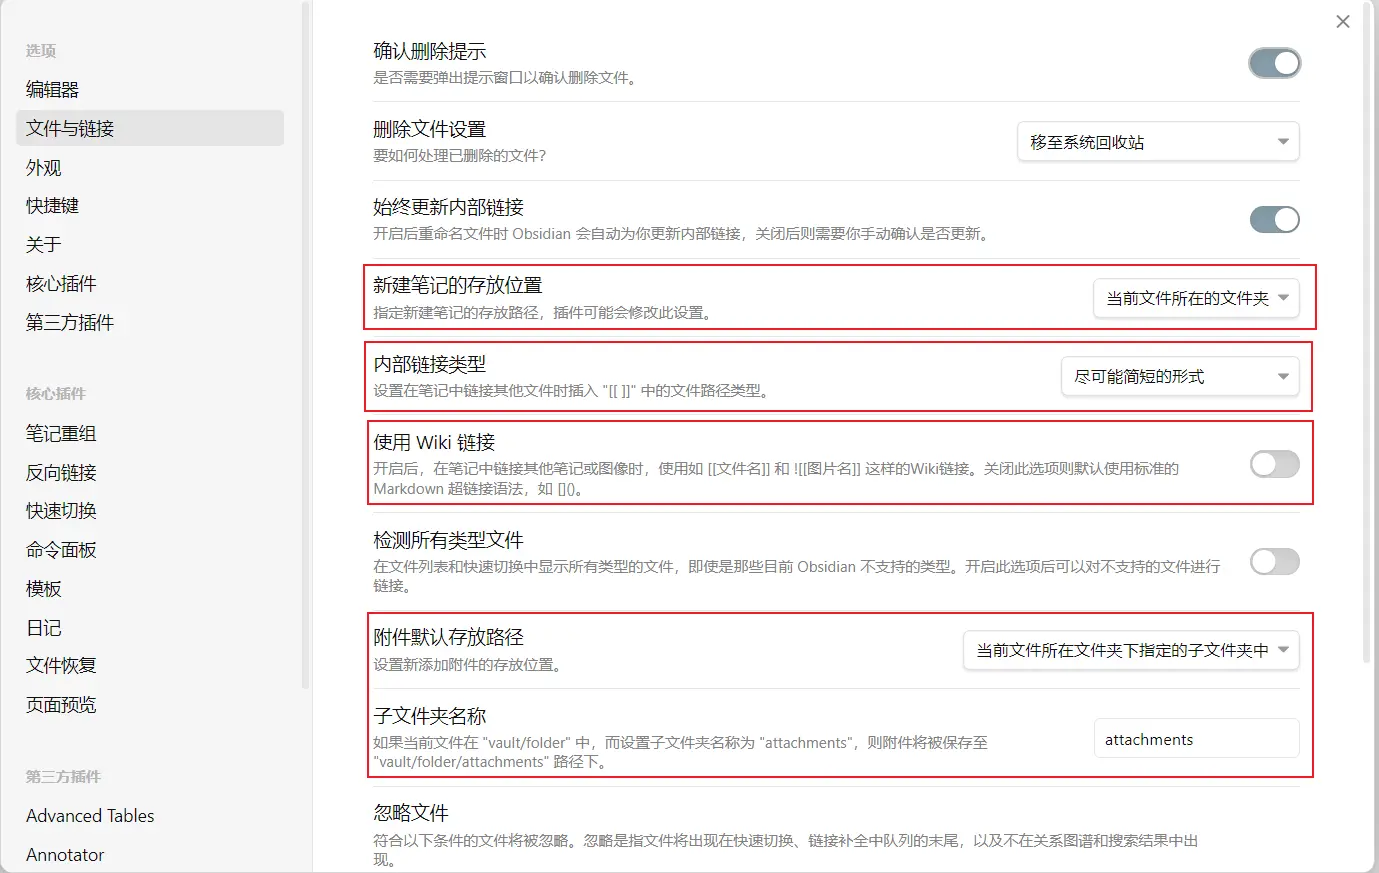Open 反向链接 plugin settings
This screenshot has width=1379, height=873.
click(61, 473)
